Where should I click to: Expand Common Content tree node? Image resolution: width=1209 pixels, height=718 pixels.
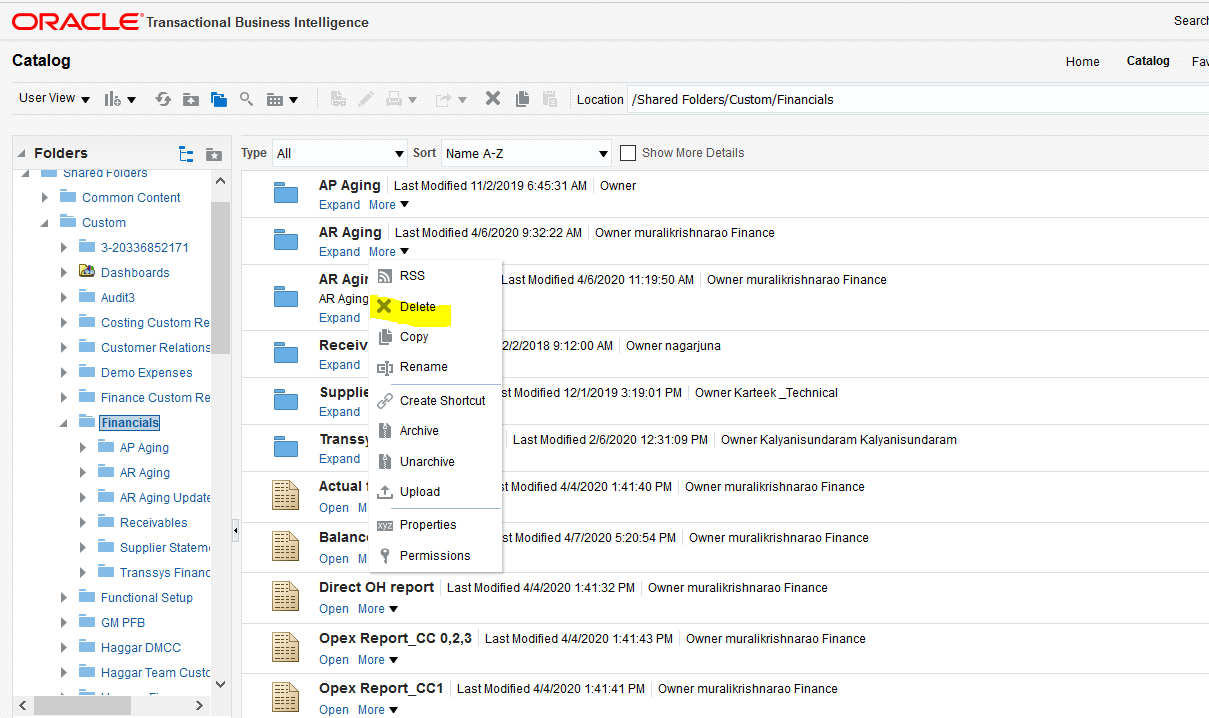[44, 197]
